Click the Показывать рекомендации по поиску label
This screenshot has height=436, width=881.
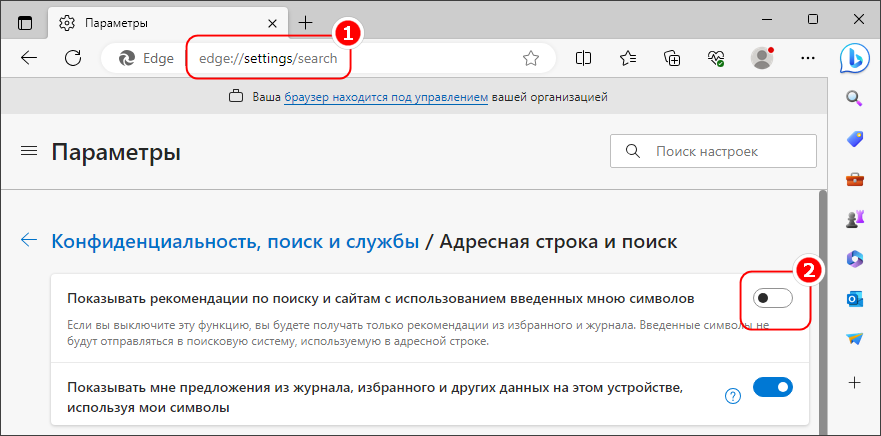coord(381,299)
